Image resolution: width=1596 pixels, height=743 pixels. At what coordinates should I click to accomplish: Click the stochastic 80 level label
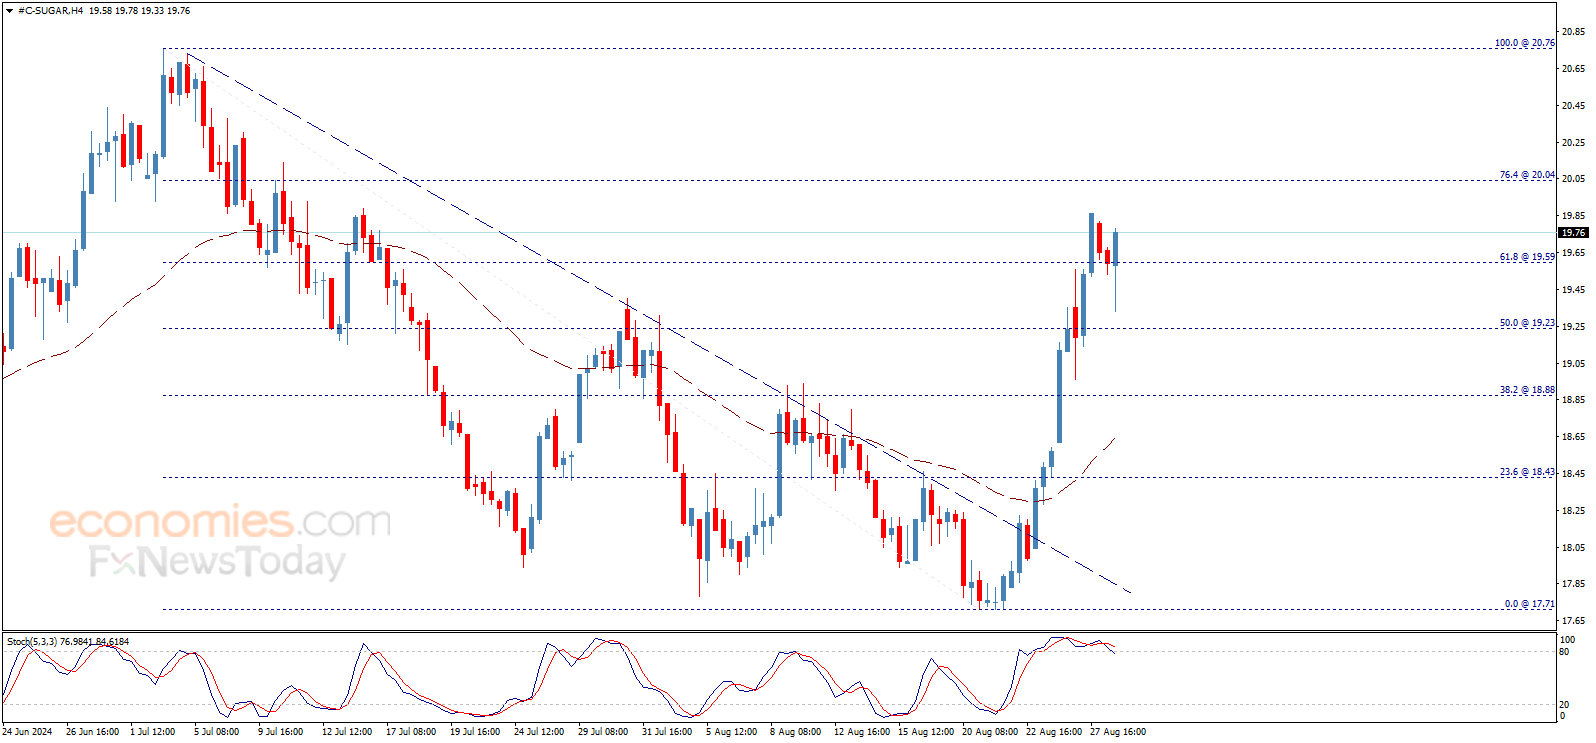[1564, 652]
